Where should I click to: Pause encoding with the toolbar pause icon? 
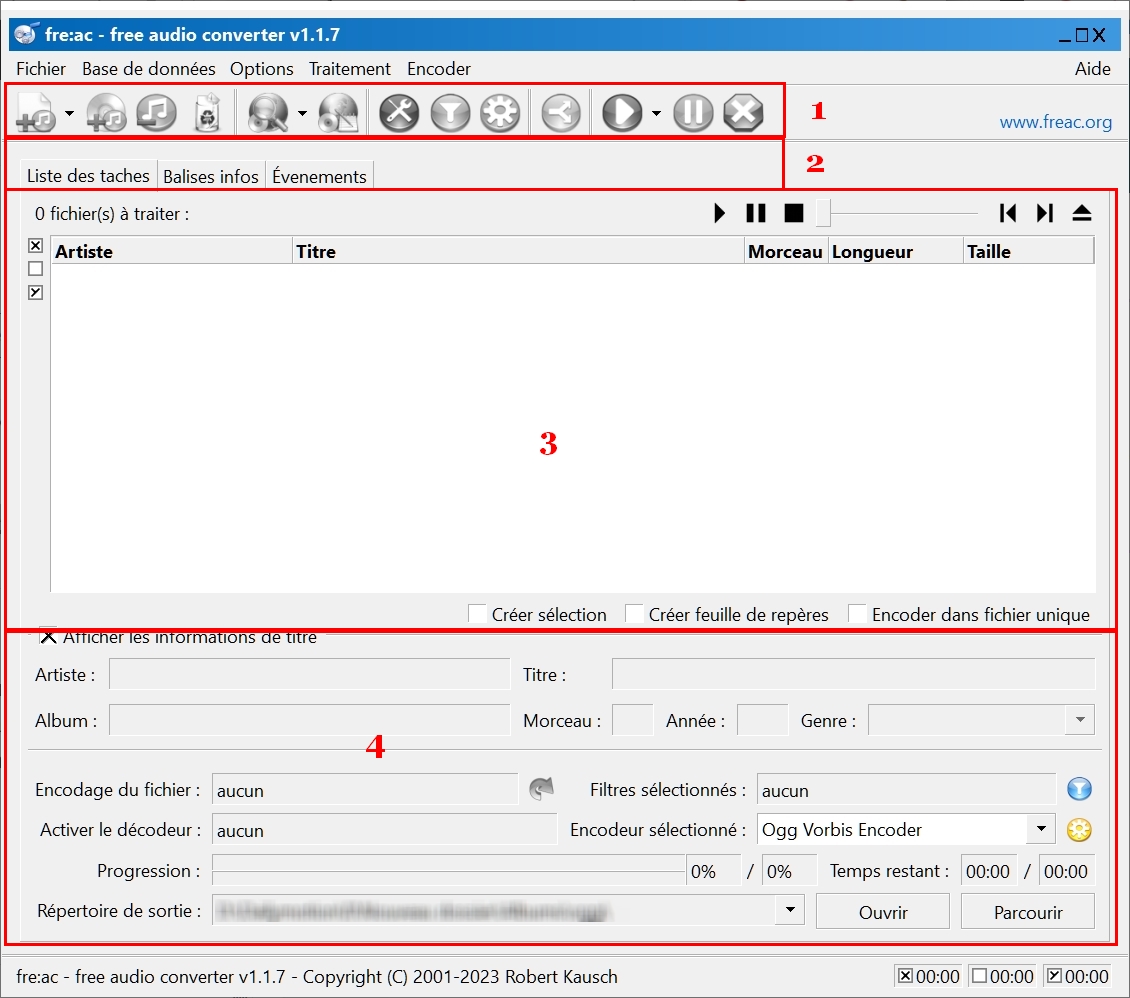[693, 112]
